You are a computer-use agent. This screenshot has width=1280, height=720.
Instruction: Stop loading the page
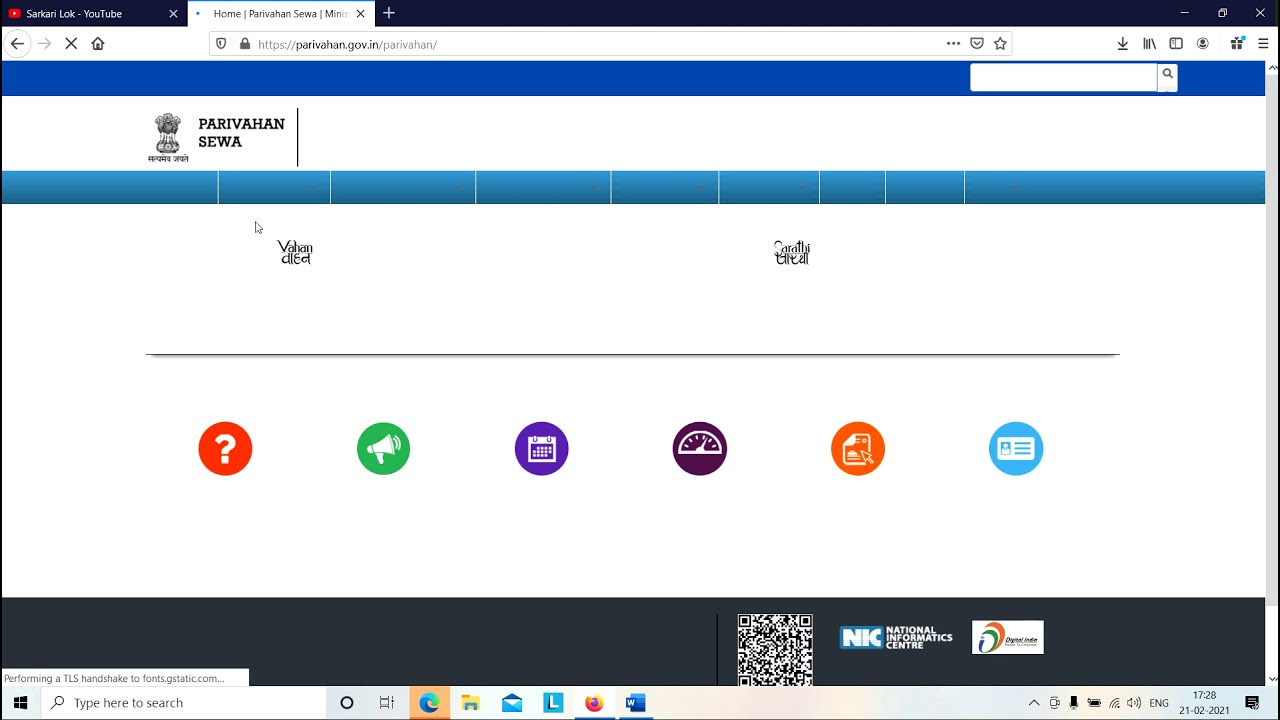point(71,44)
